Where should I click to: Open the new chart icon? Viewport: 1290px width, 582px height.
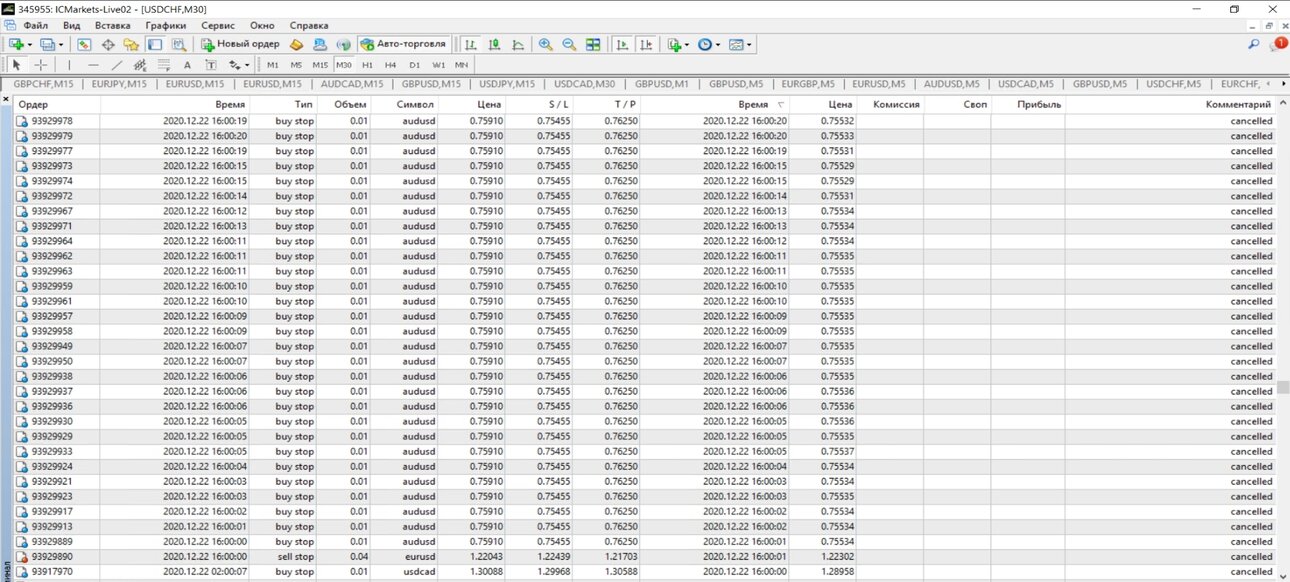coord(15,44)
